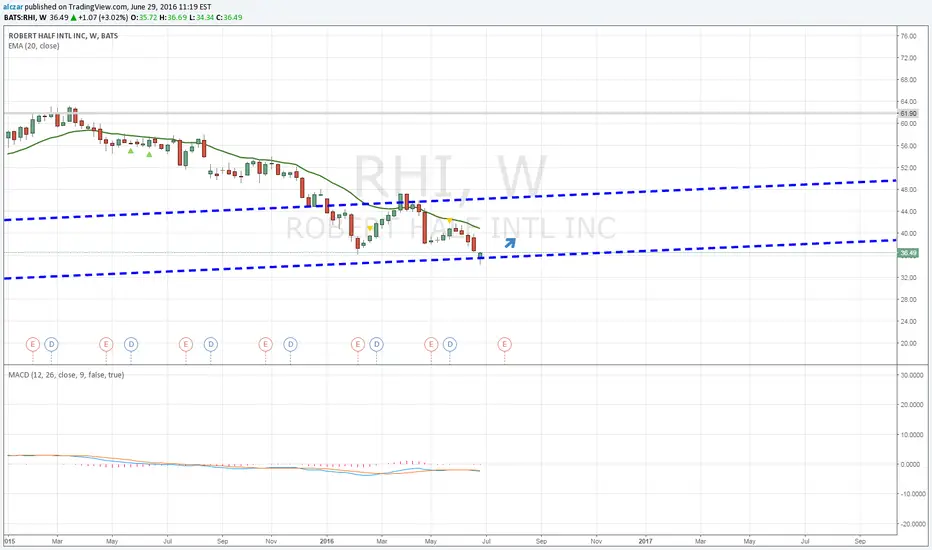
Task: Click the blue up-right arrow drawing on the chart
Action: [x=510, y=243]
